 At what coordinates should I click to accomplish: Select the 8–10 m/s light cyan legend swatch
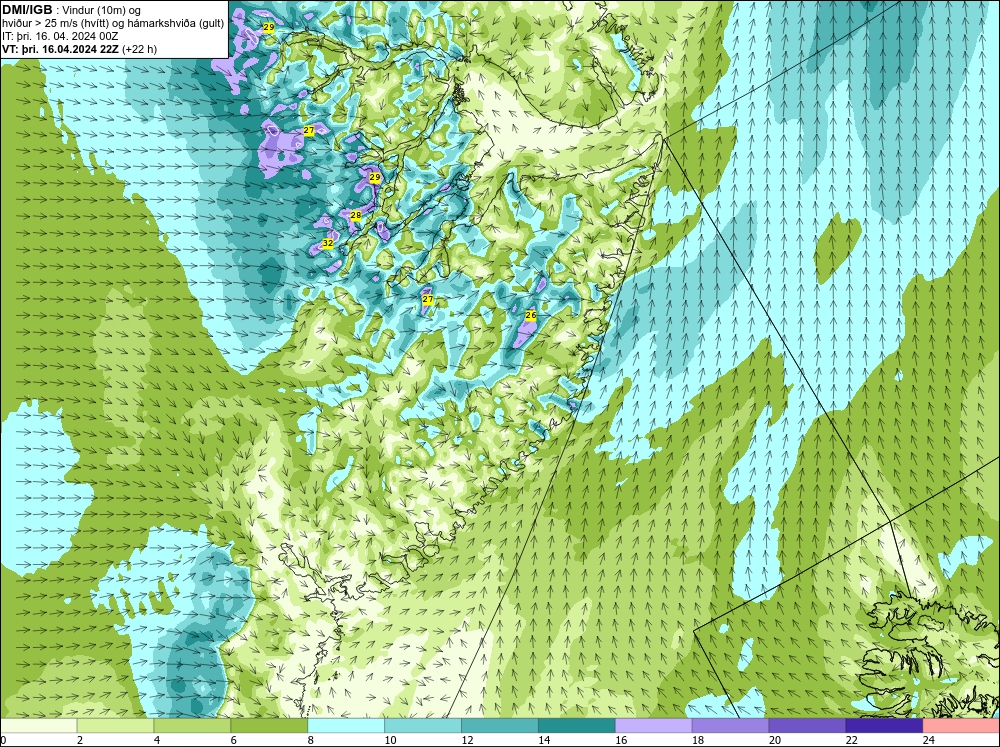(x=346, y=725)
